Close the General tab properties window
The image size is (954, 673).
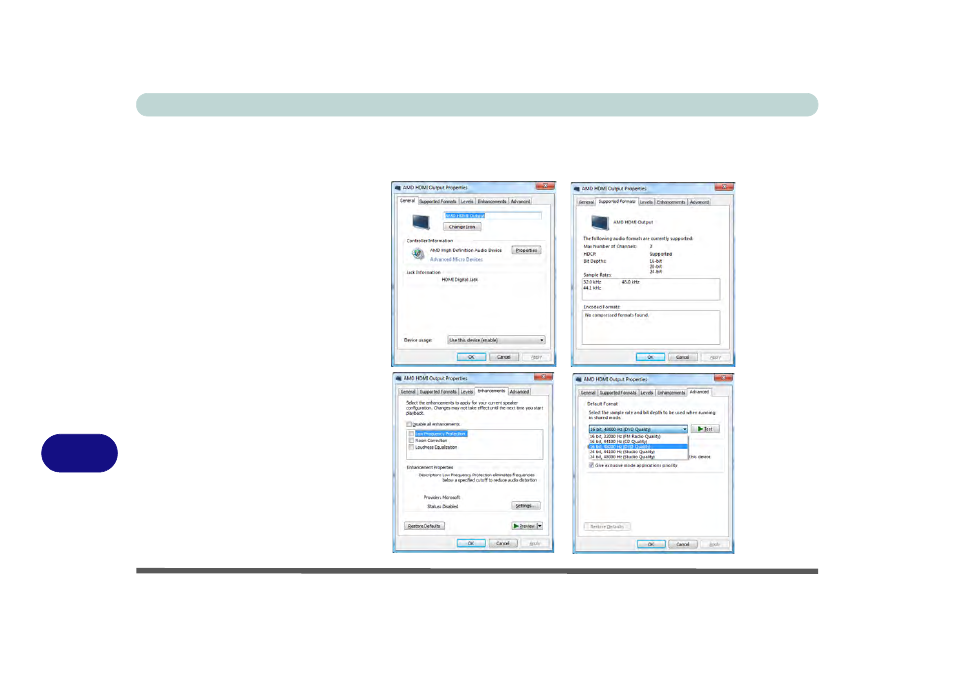[x=545, y=186]
